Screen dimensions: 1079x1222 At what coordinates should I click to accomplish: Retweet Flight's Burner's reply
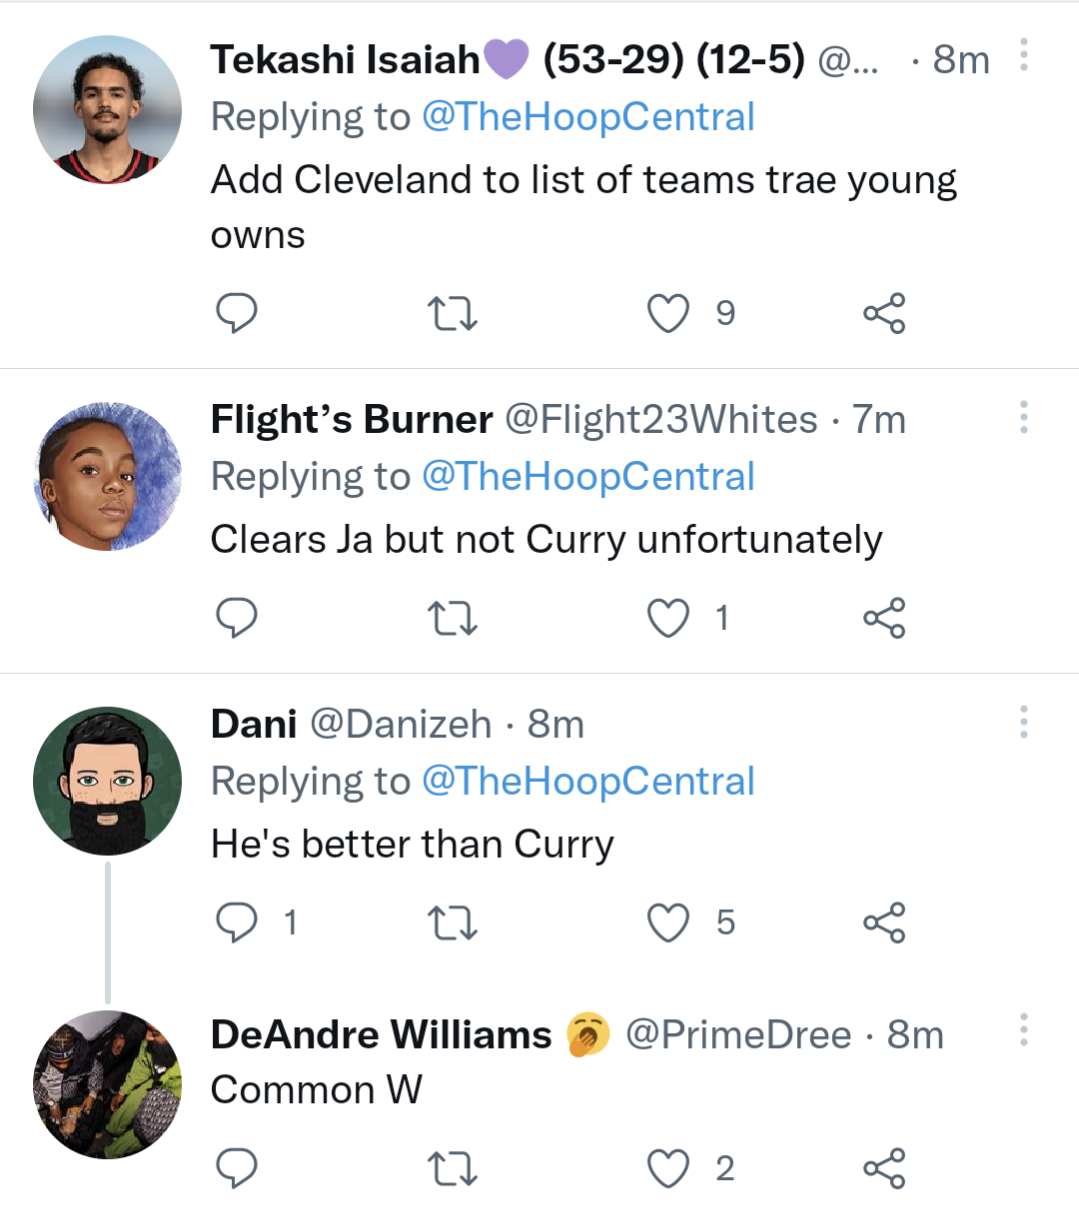point(452,618)
